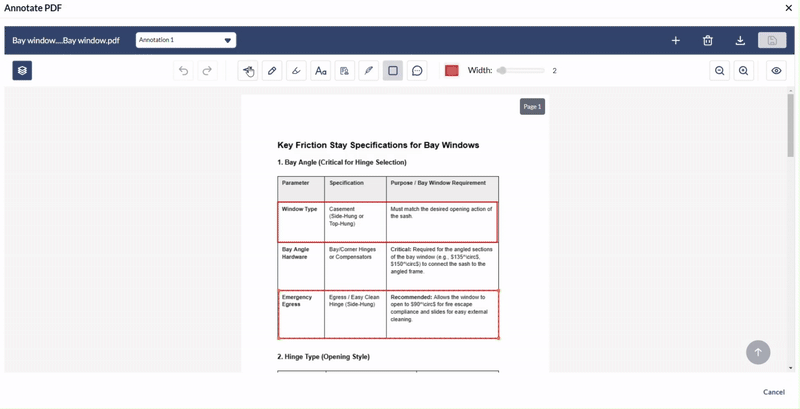The image size is (800, 409).
Task: Click the save disk icon
Action: (x=772, y=40)
